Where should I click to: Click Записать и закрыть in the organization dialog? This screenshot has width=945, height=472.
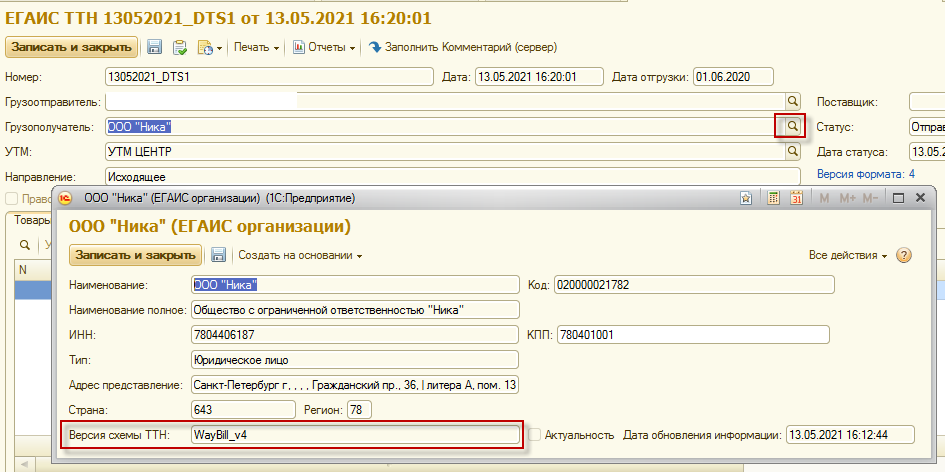click(x=134, y=255)
